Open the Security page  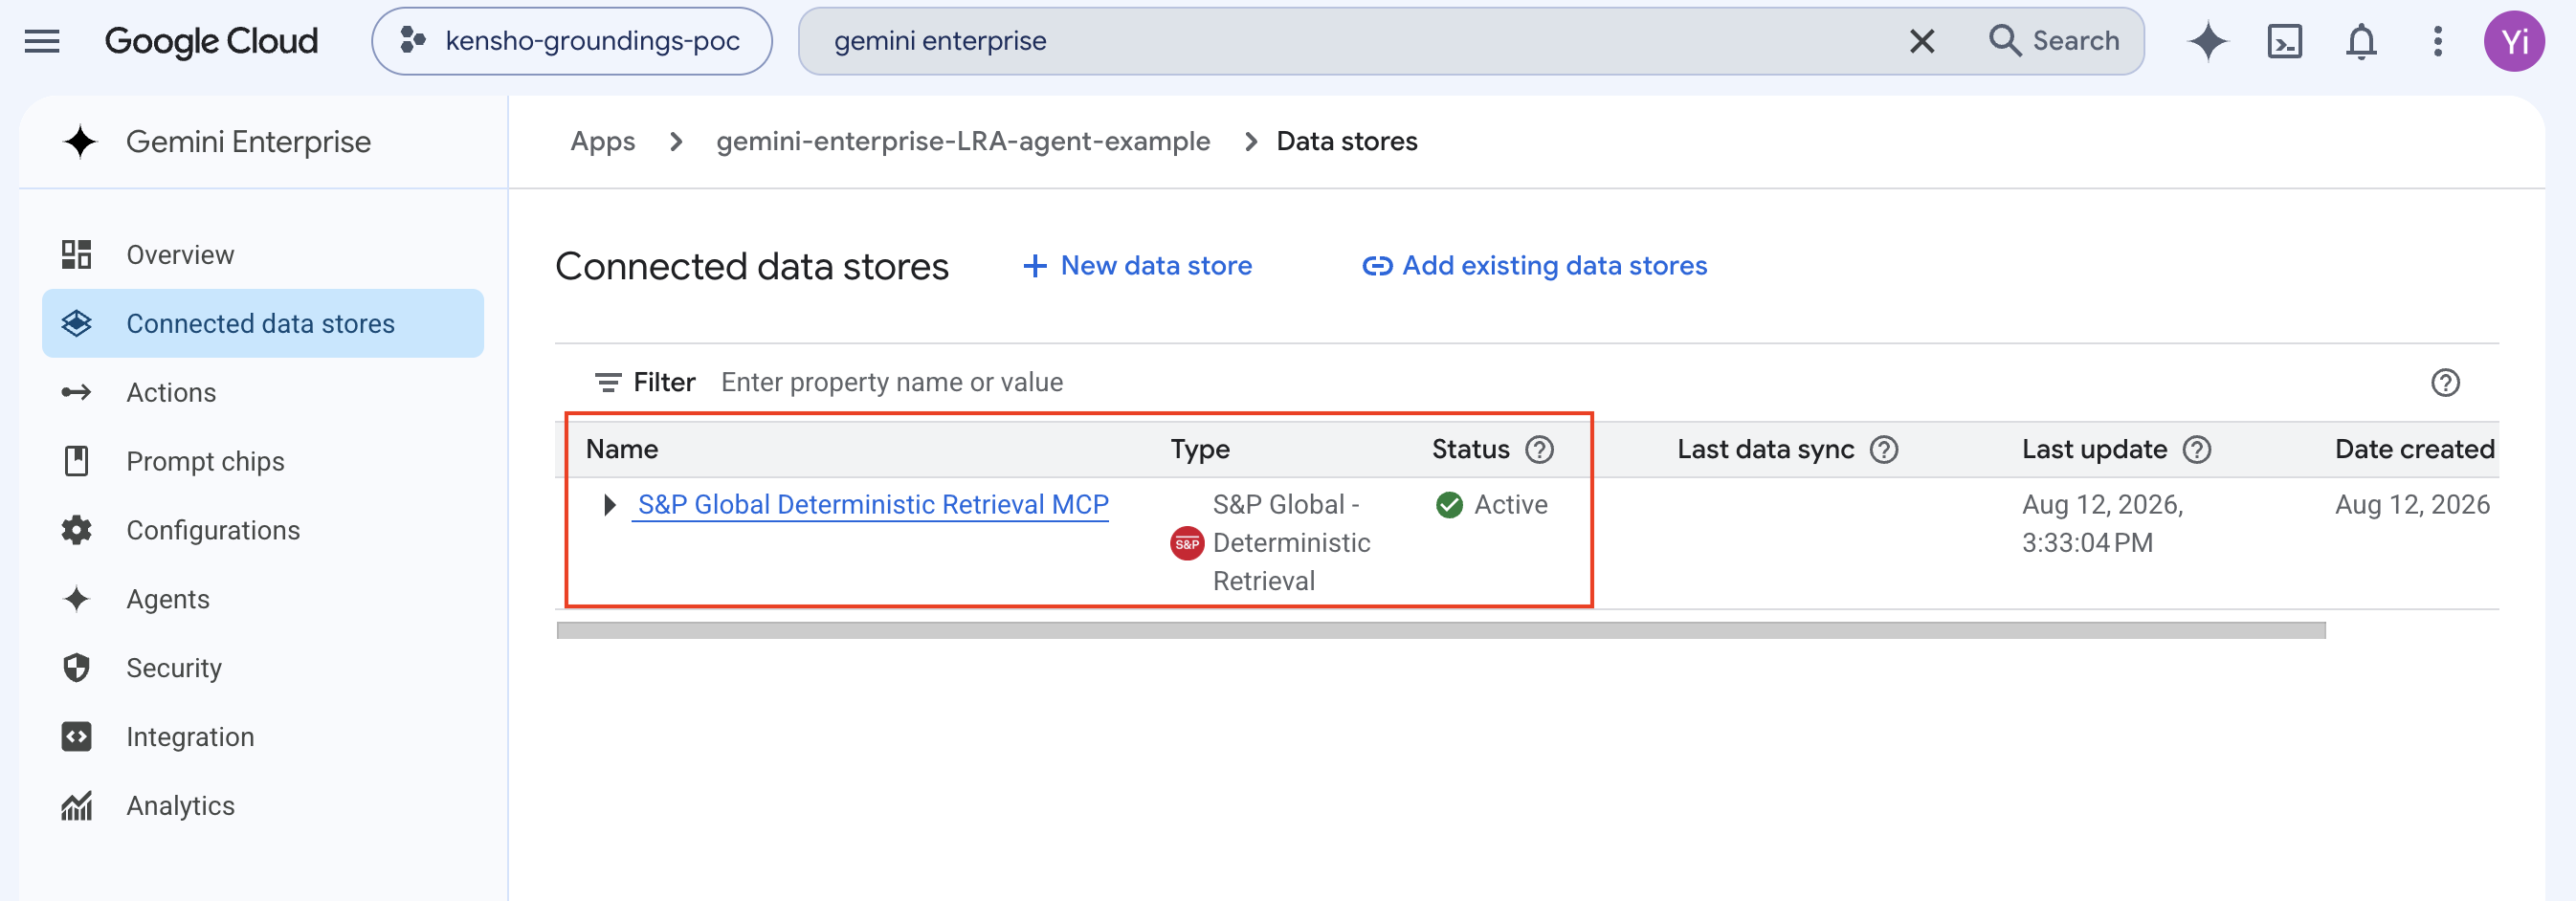(263, 667)
